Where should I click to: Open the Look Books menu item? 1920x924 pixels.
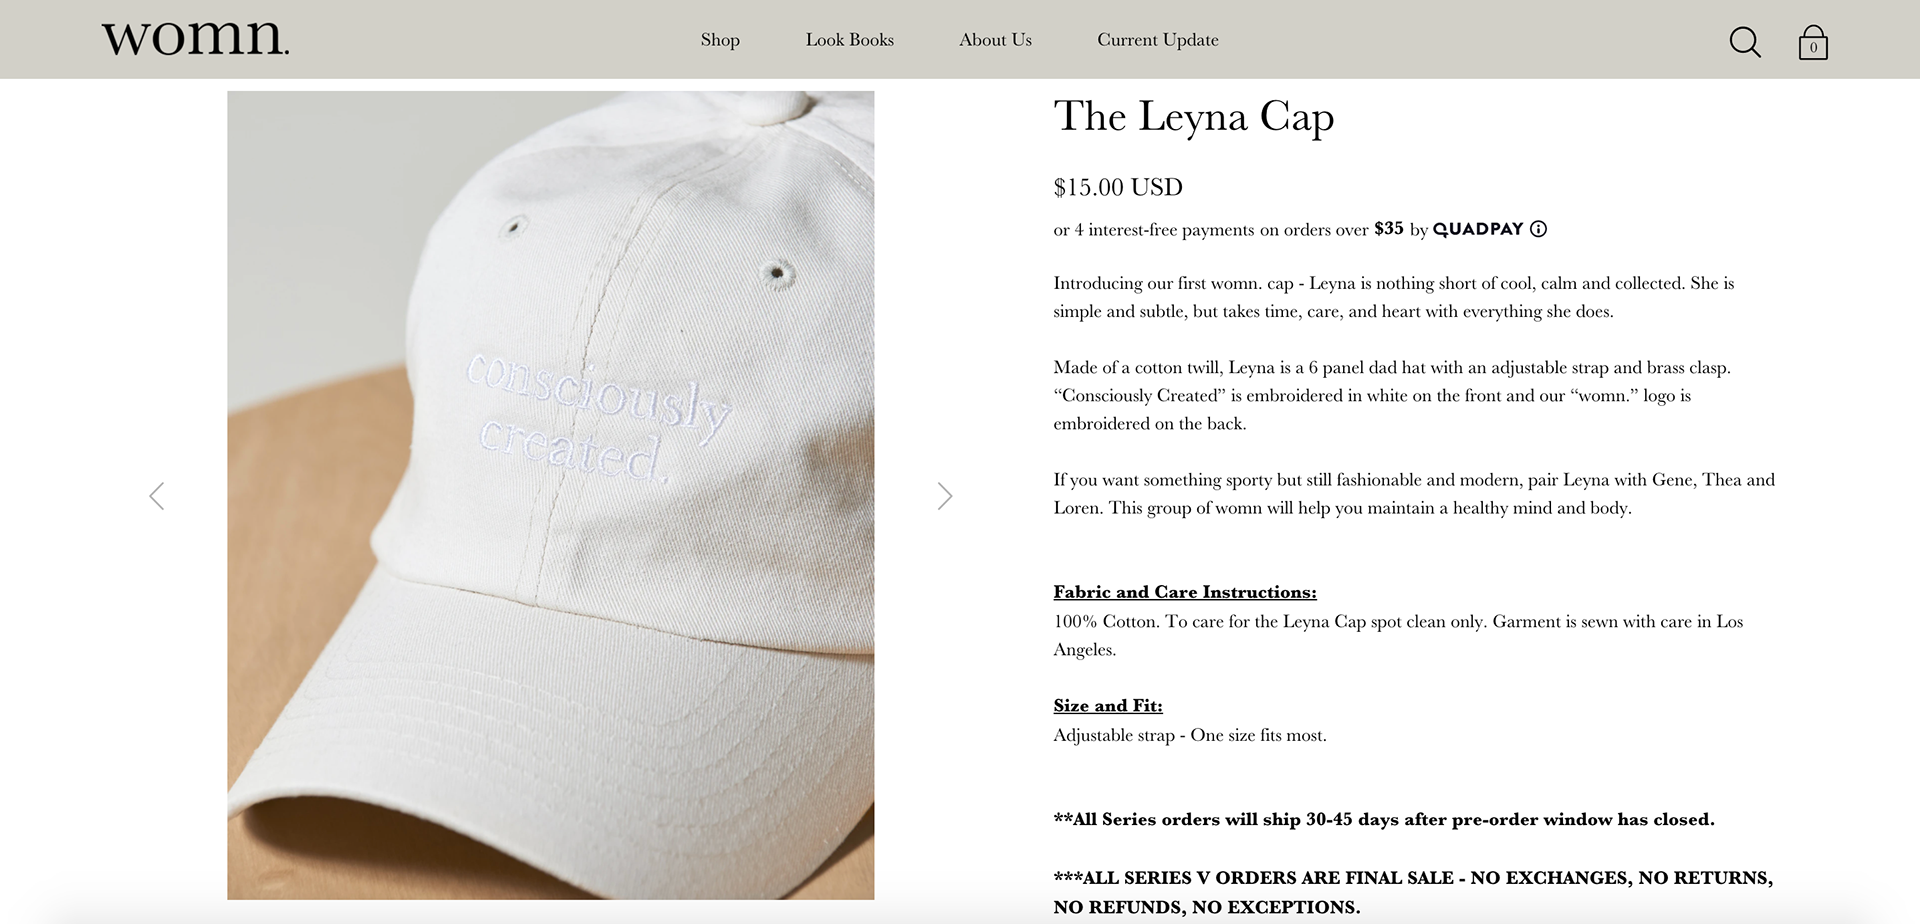pyautogui.click(x=850, y=40)
